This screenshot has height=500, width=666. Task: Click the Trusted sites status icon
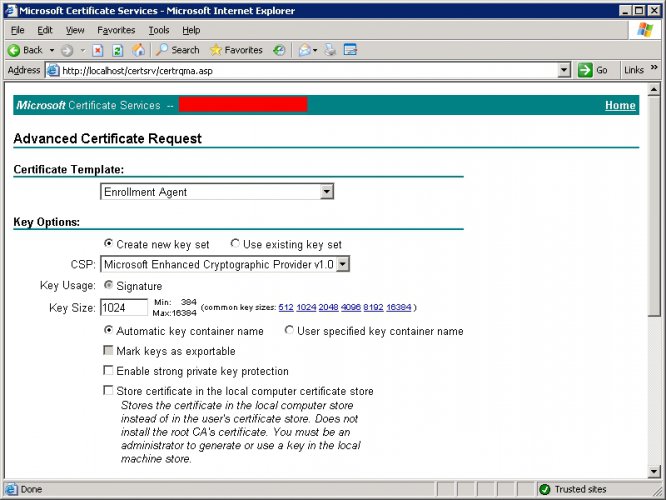545,489
